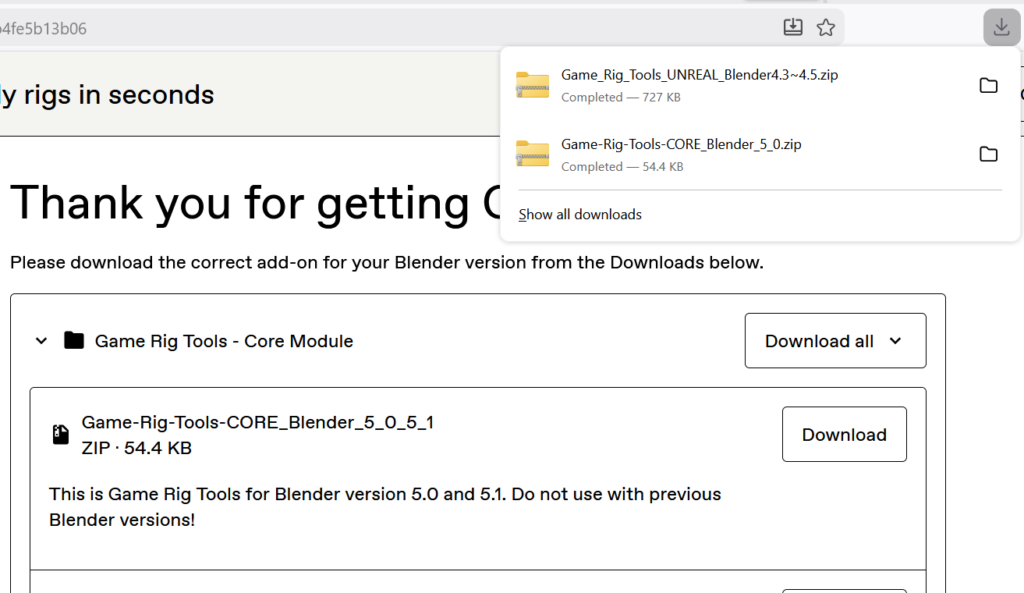
Task: Show Game_Rig_Tools_UNREAL zip in folder
Action: (988, 85)
